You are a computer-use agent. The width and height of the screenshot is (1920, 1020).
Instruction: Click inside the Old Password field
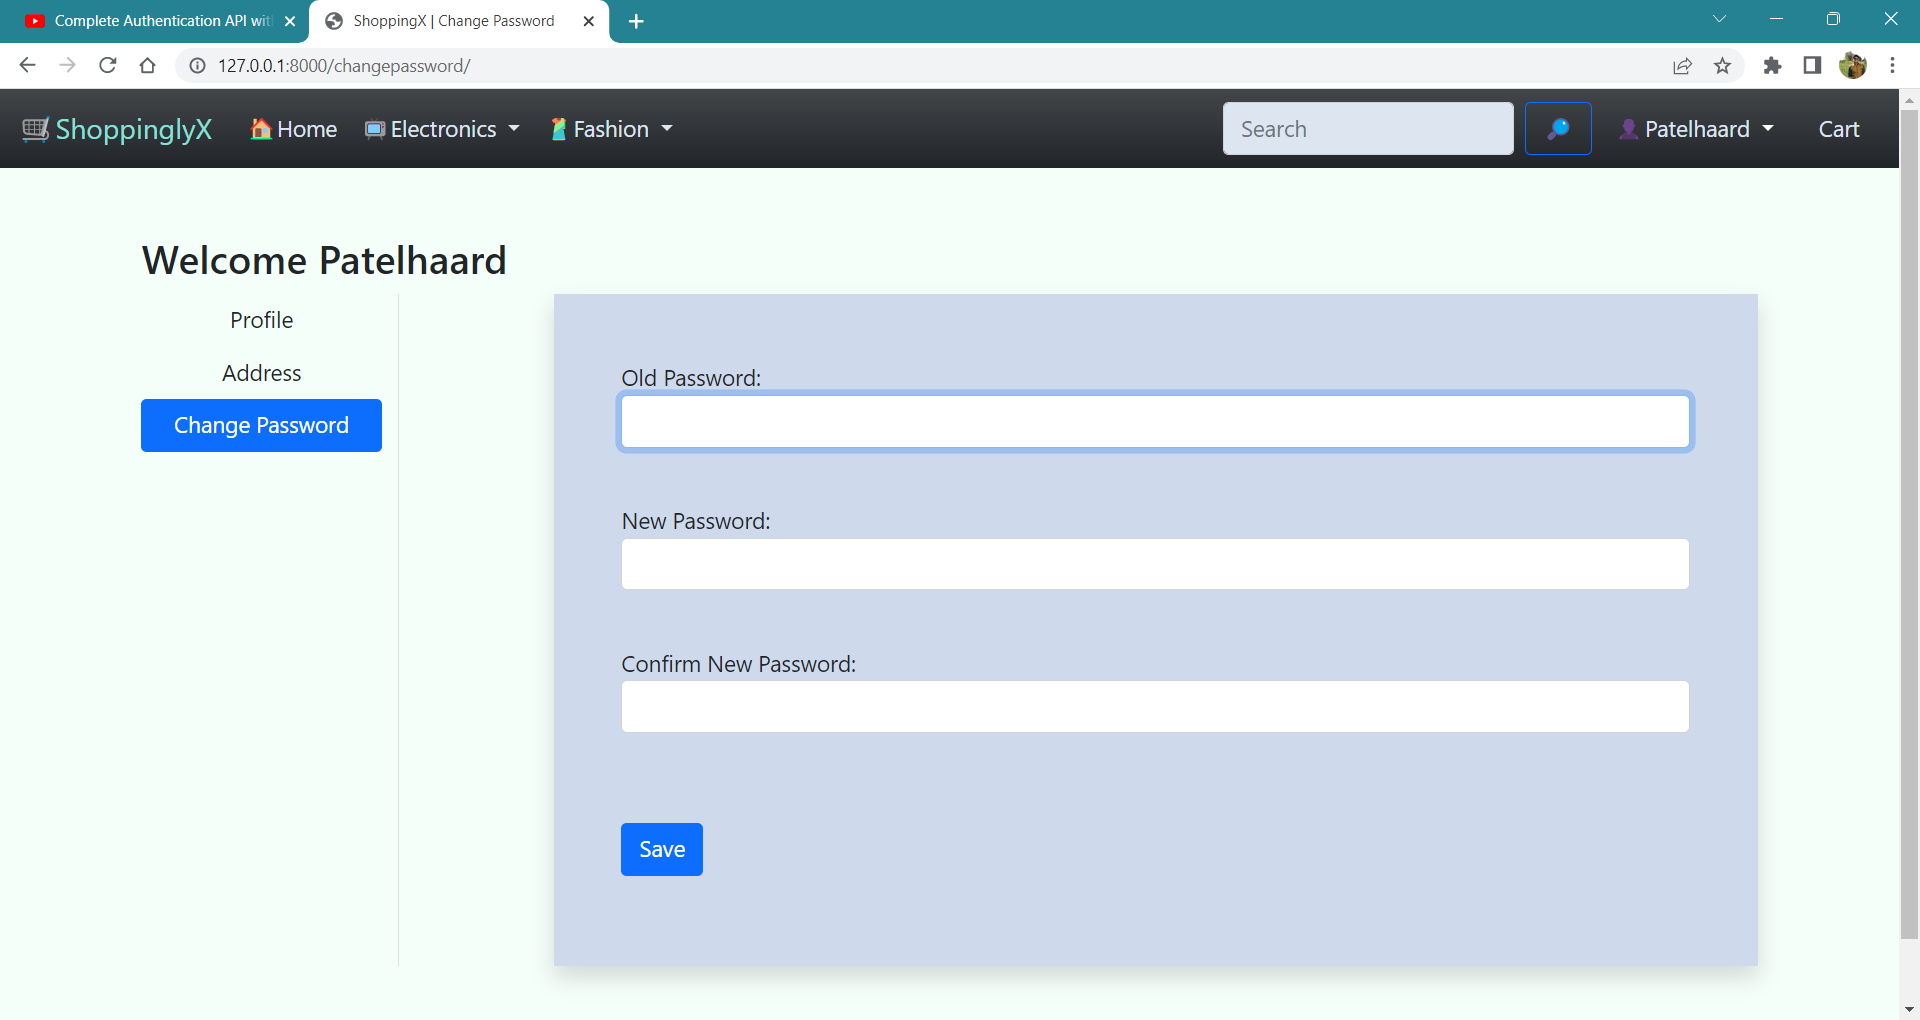point(1155,421)
